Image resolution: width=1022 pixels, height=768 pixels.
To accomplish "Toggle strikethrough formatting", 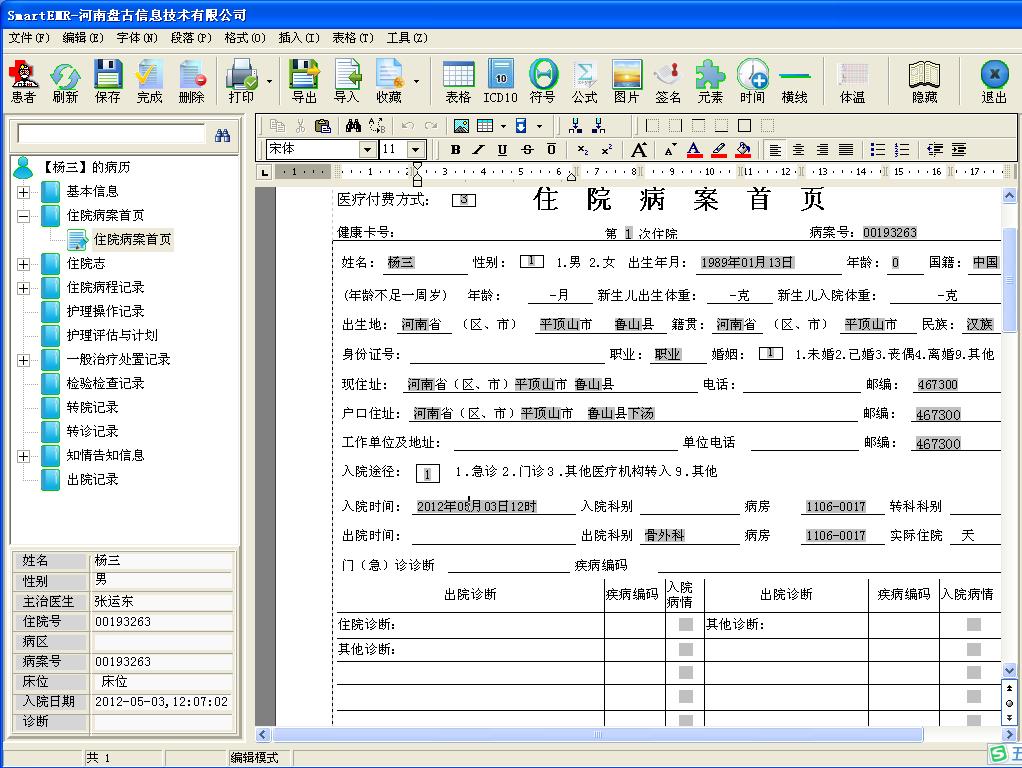I will (x=527, y=150).
